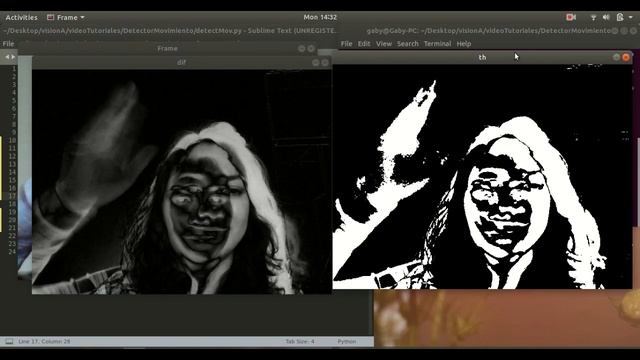Image resolution: width=640 pixels, height=360 pixels.
Task: Open the battery status icon
Action: pyautogui.click(x=620, y=17)
